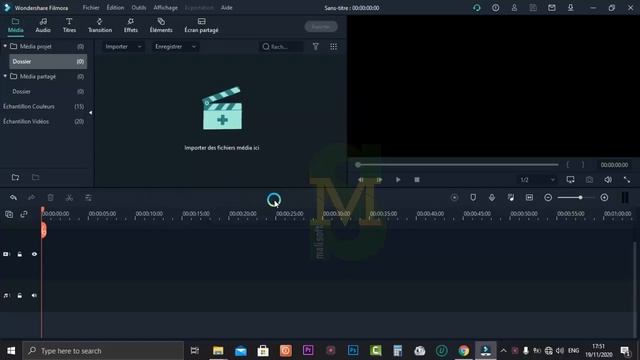
Task: Click the delete folder icon
Action: [36, 177]
